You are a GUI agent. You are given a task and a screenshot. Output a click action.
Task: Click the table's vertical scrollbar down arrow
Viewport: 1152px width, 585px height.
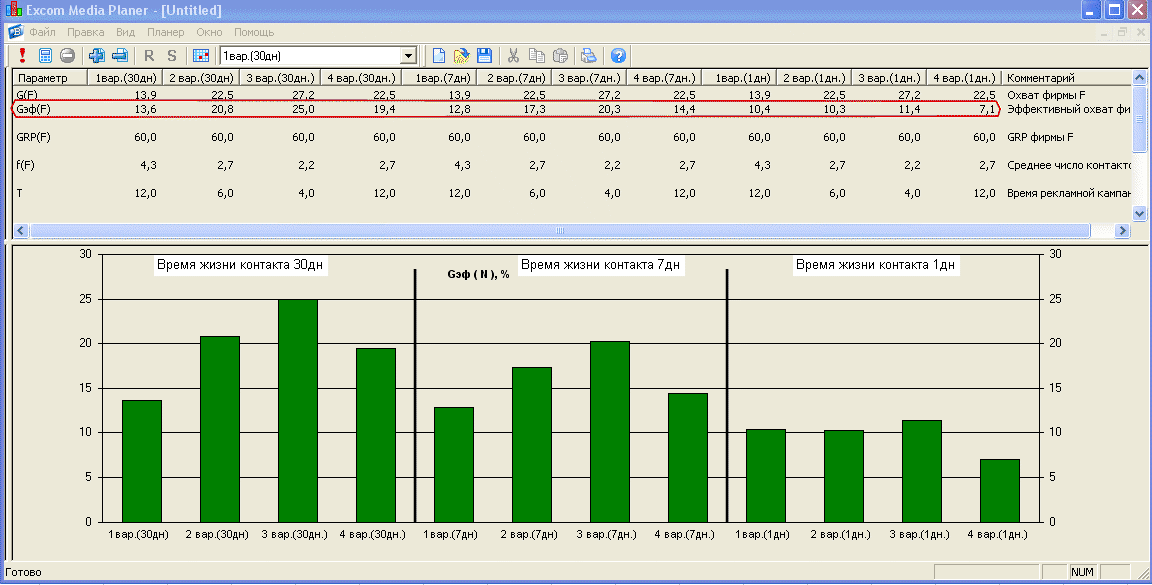coord(1139,213)
